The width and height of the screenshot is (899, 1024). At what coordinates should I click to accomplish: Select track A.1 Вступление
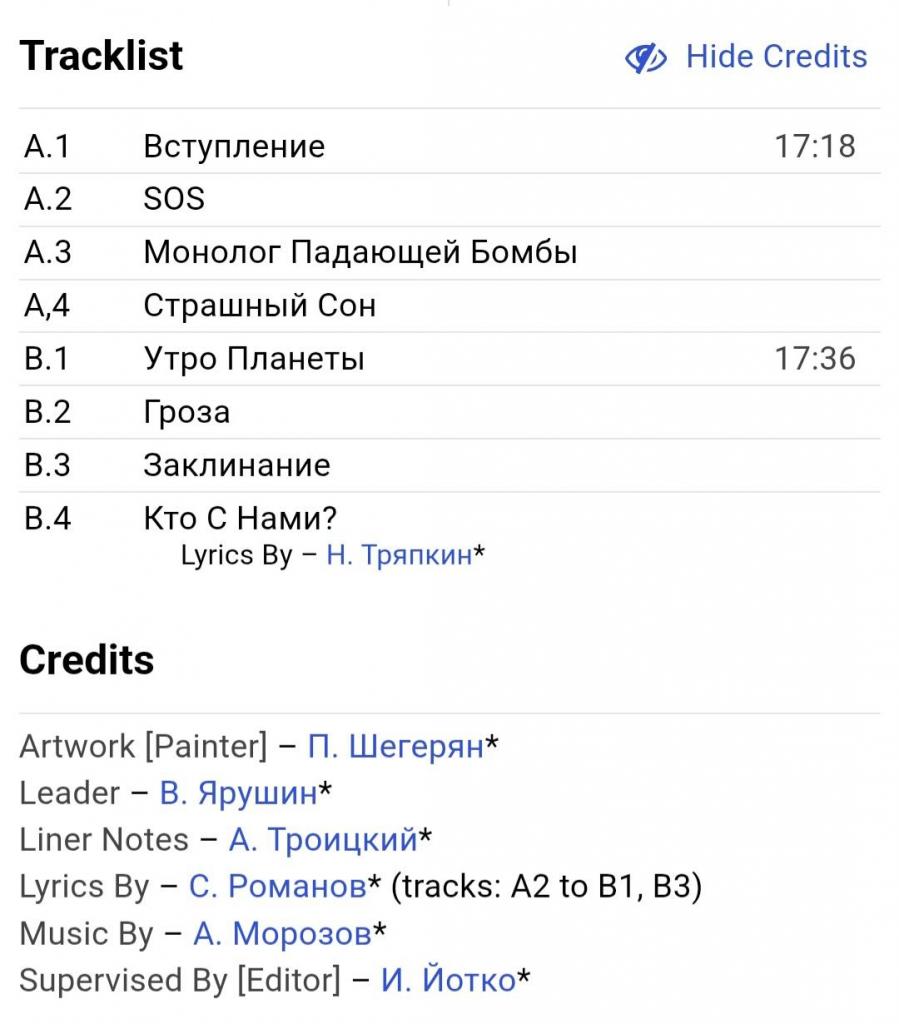tap(234, 146)
